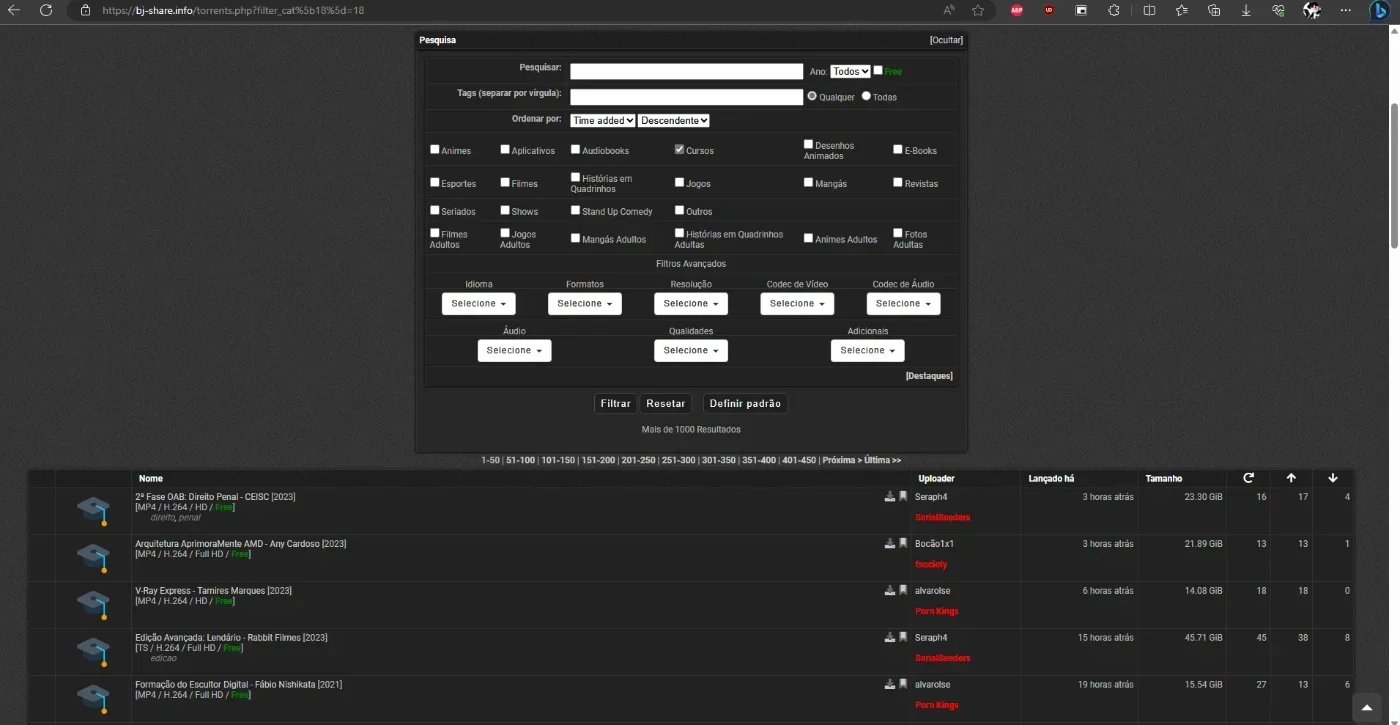The width and height of the screenshot is (1400, 725).
Task: Expand the Qualidades Selecione dropdown
Action: tap(691, 350)
